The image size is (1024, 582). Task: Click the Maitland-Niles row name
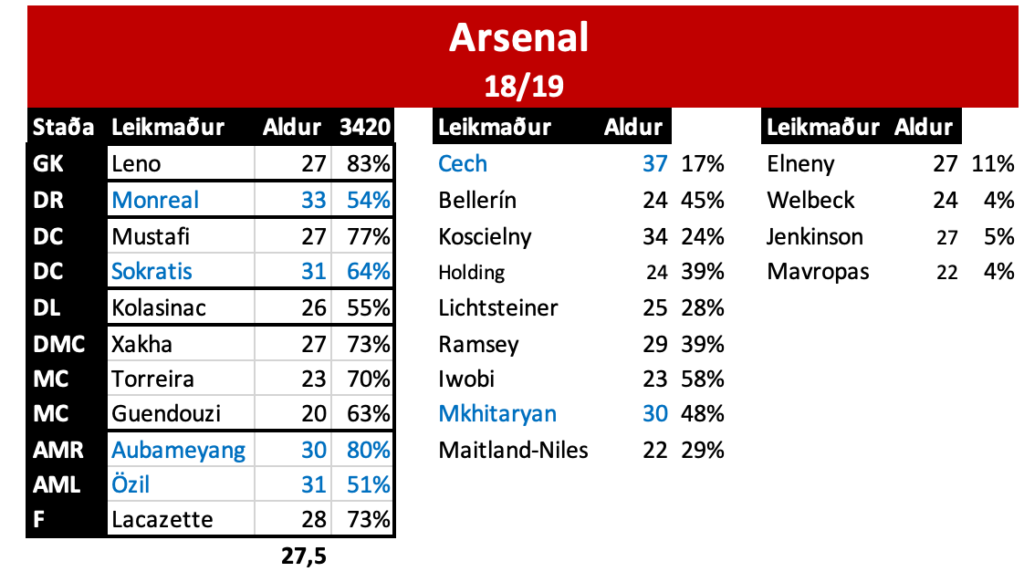tap(513, 450)
